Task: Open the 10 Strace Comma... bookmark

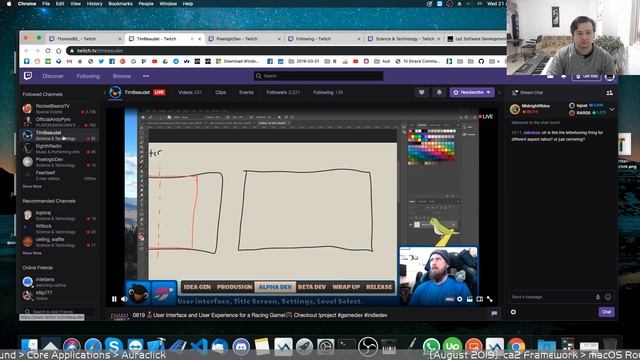Action: [x=418, y=61]
